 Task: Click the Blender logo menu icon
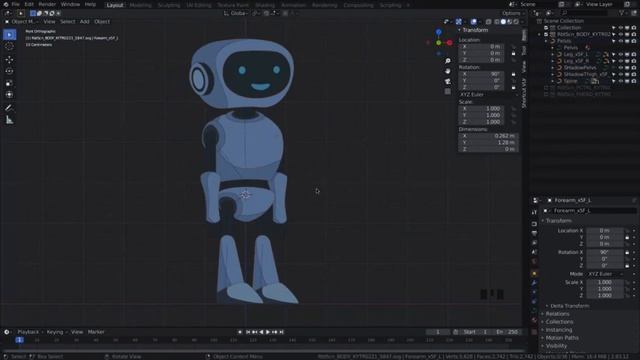(6, 4)
